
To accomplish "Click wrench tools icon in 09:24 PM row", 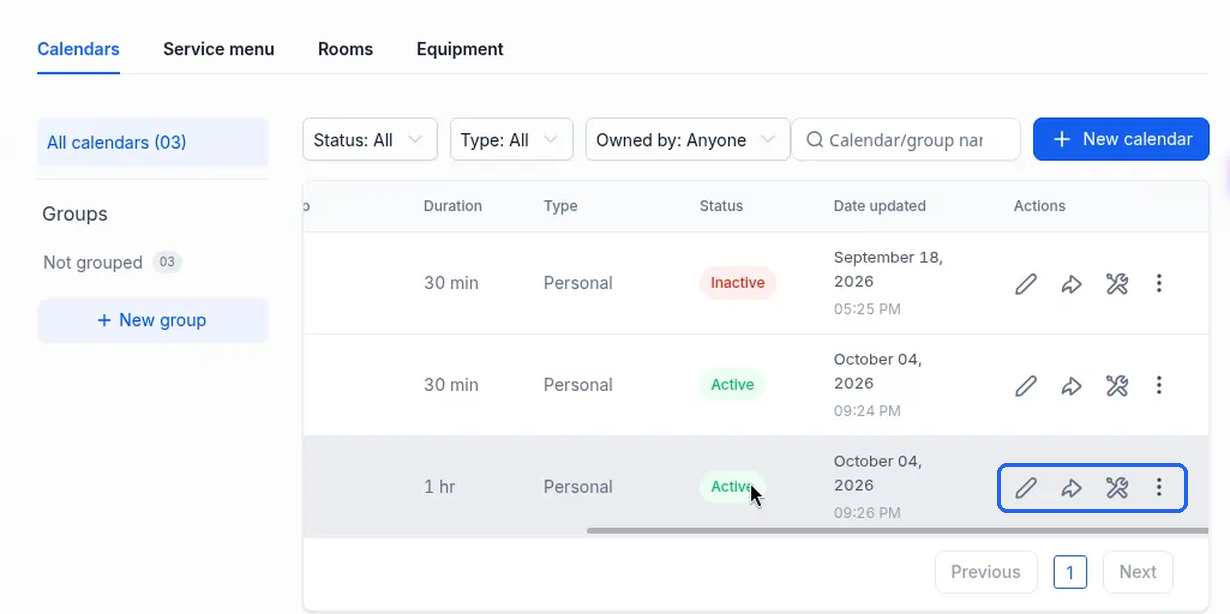I will [1117, 385].
